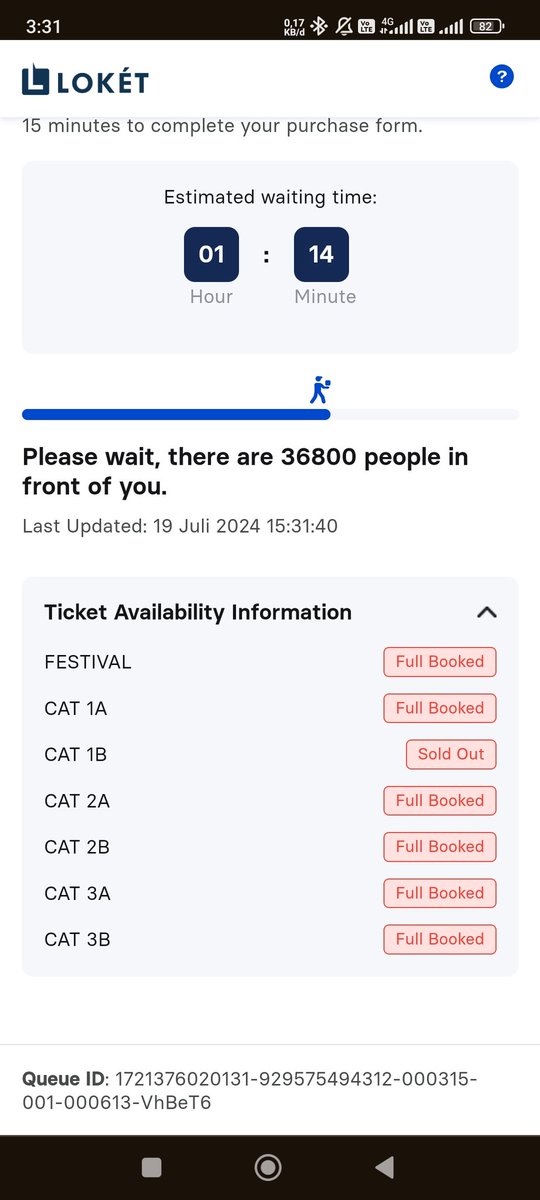The height and width of the screenshot is (1200, 540).
Task: Tap the FESTIVAL Full Booked badge
Action: click(x=440, y=662)
